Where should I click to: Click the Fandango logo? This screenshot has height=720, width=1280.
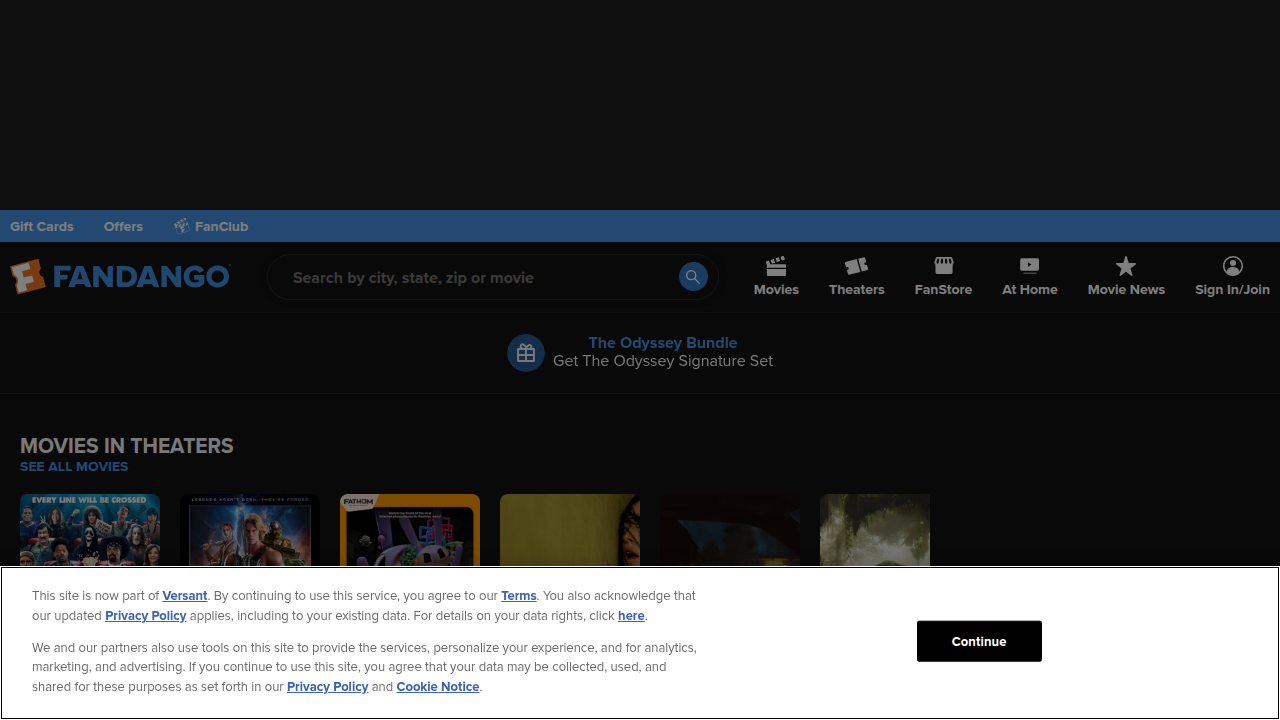[120, 277]
